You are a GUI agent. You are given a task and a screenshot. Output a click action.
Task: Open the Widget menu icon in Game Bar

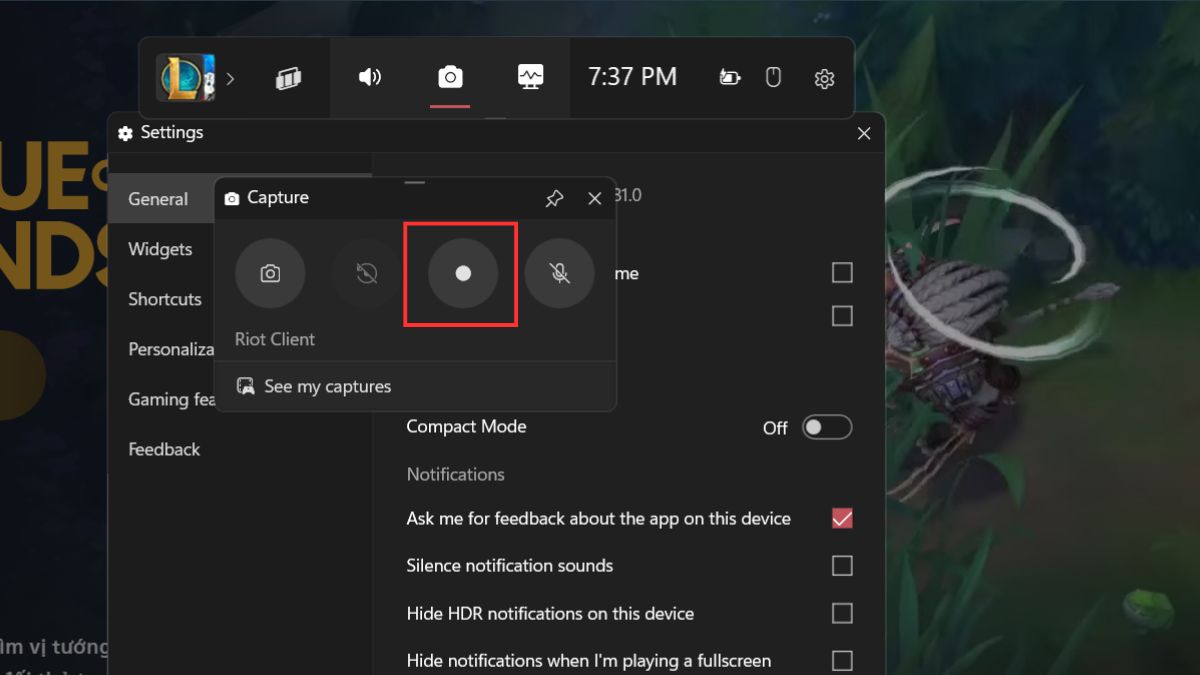click(289, 78)
